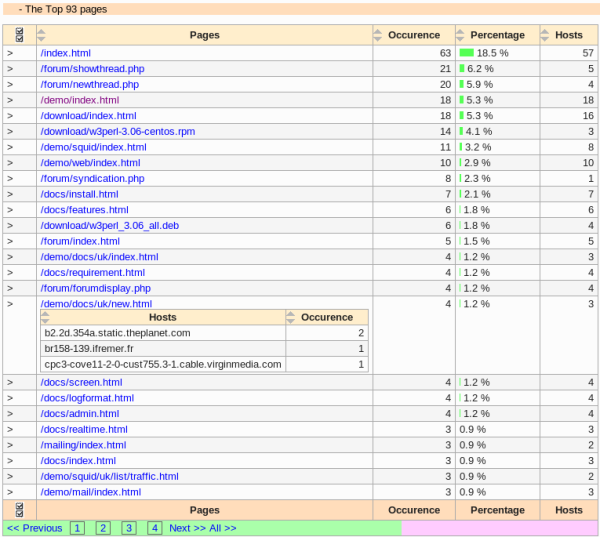
Task: Click the 'The Top 93 pages' heading
Action: point(66,9)
